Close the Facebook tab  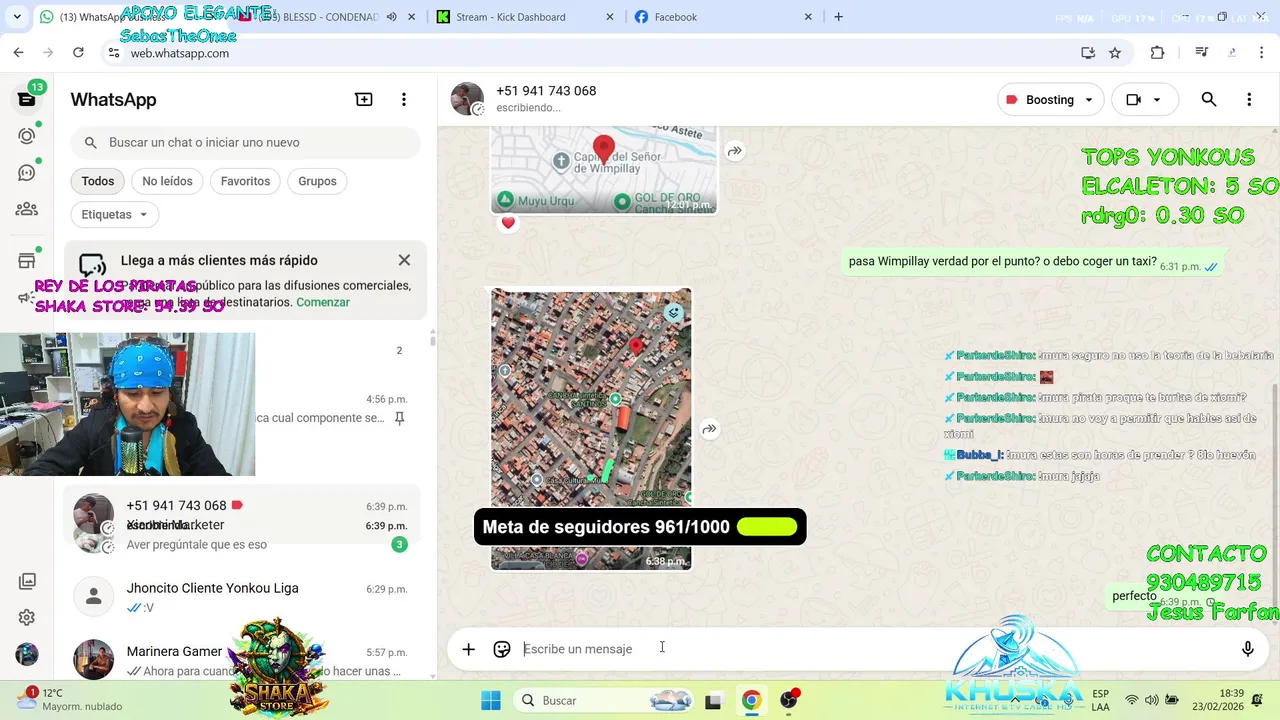[808, 17]
